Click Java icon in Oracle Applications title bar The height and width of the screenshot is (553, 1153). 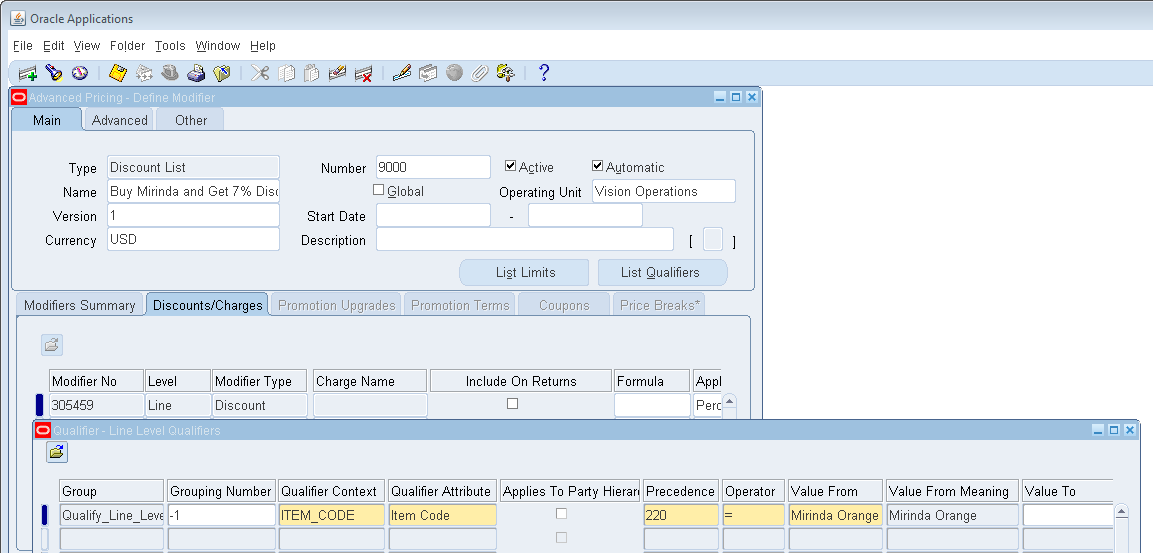[x=18, y=18]
